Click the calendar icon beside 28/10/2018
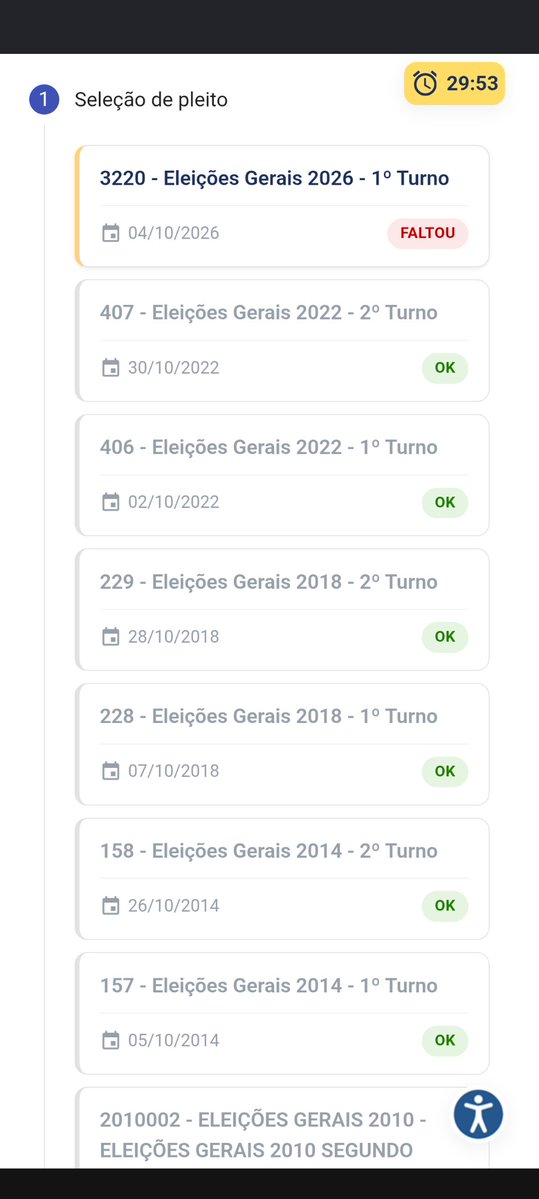Screen dimensions: 539x1199 click(x=111, y=637)
